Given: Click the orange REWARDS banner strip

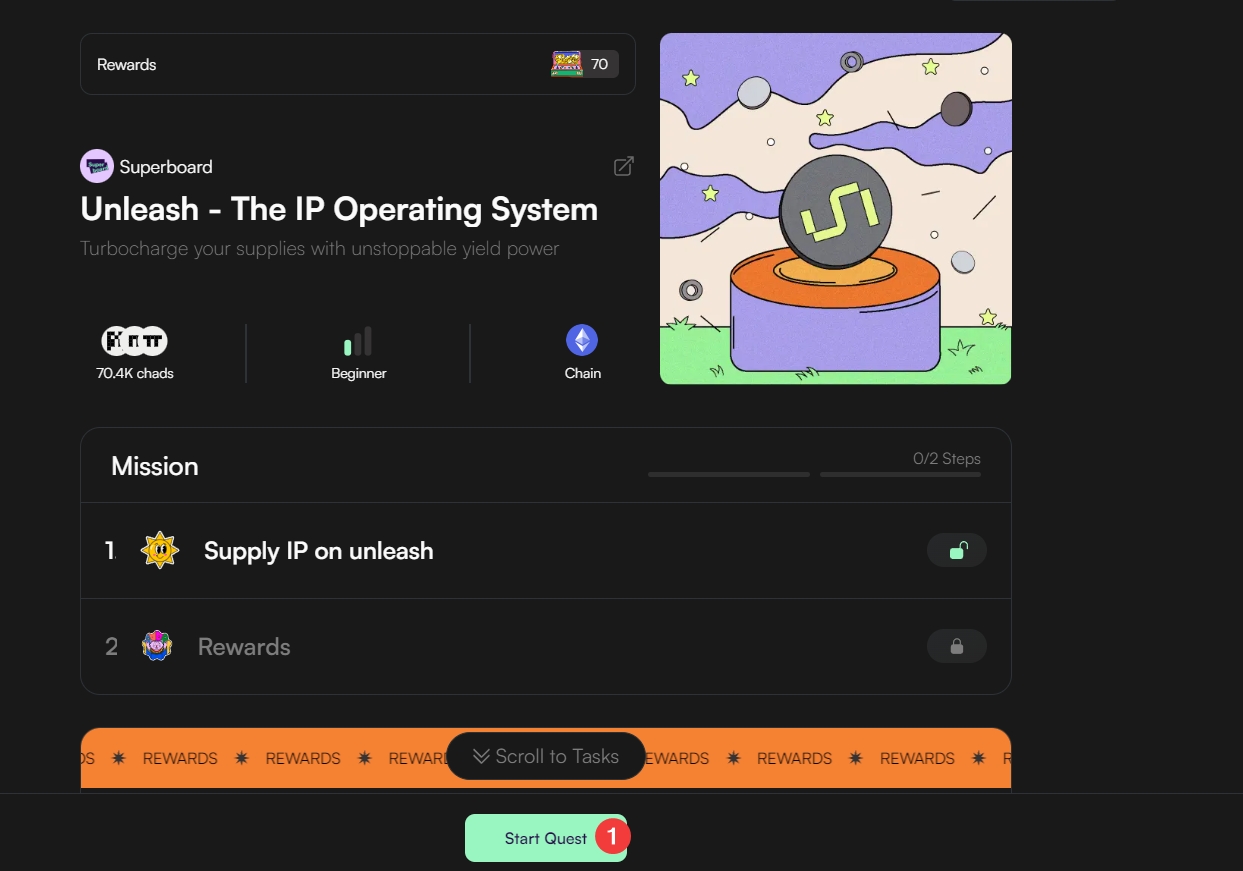Looking at the screenshot, I should 546,758.
